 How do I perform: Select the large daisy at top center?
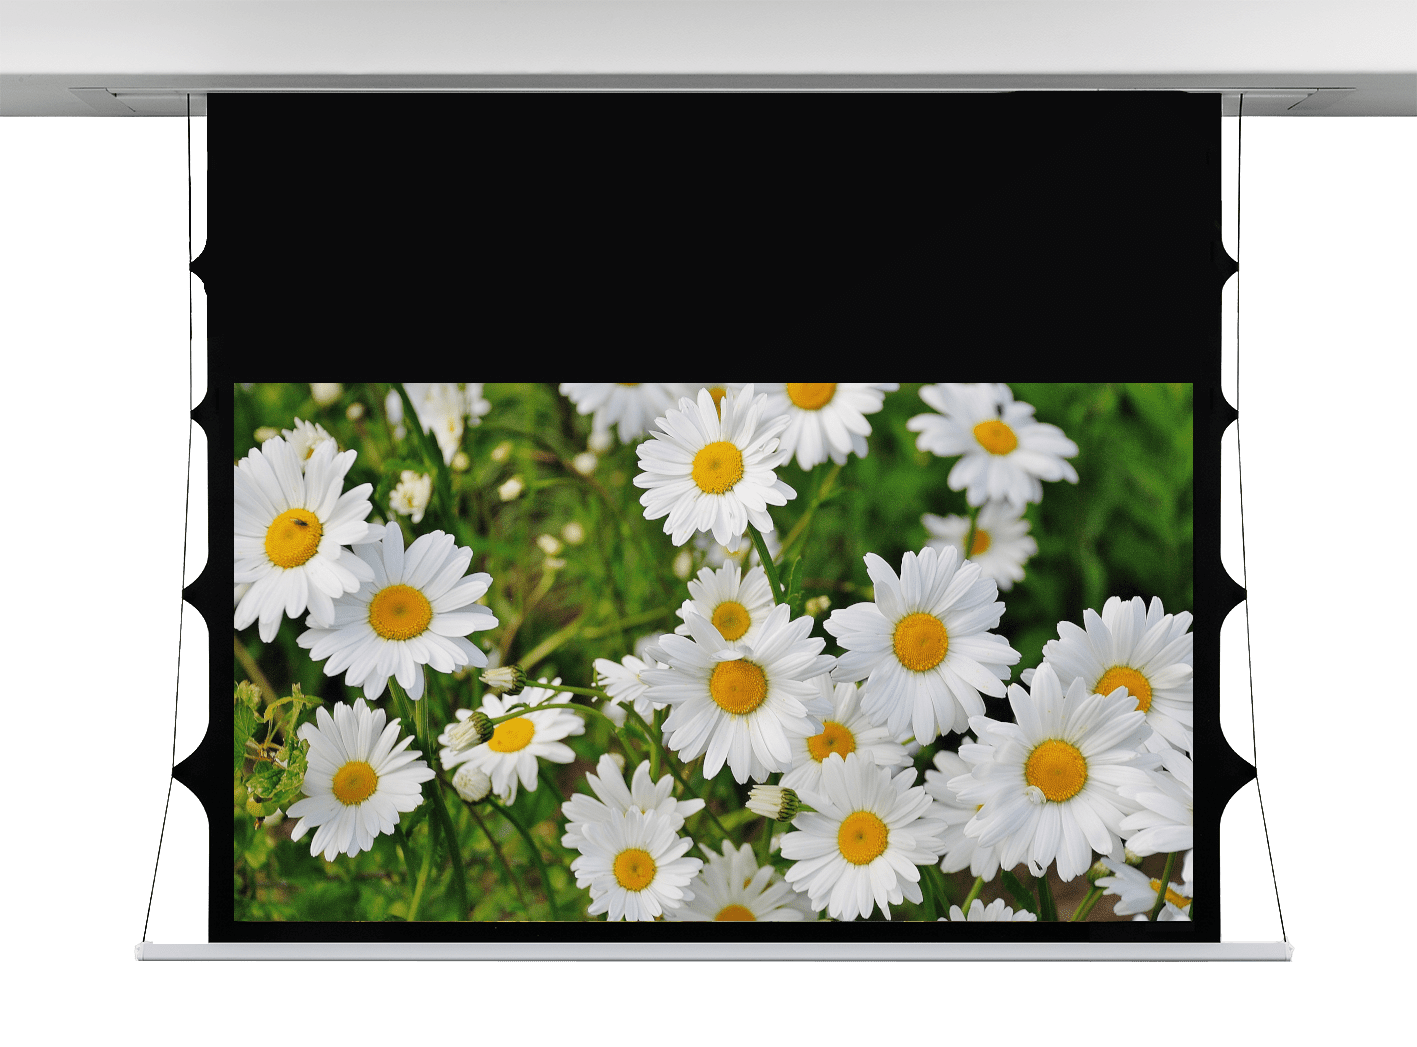tap(715, 467)
